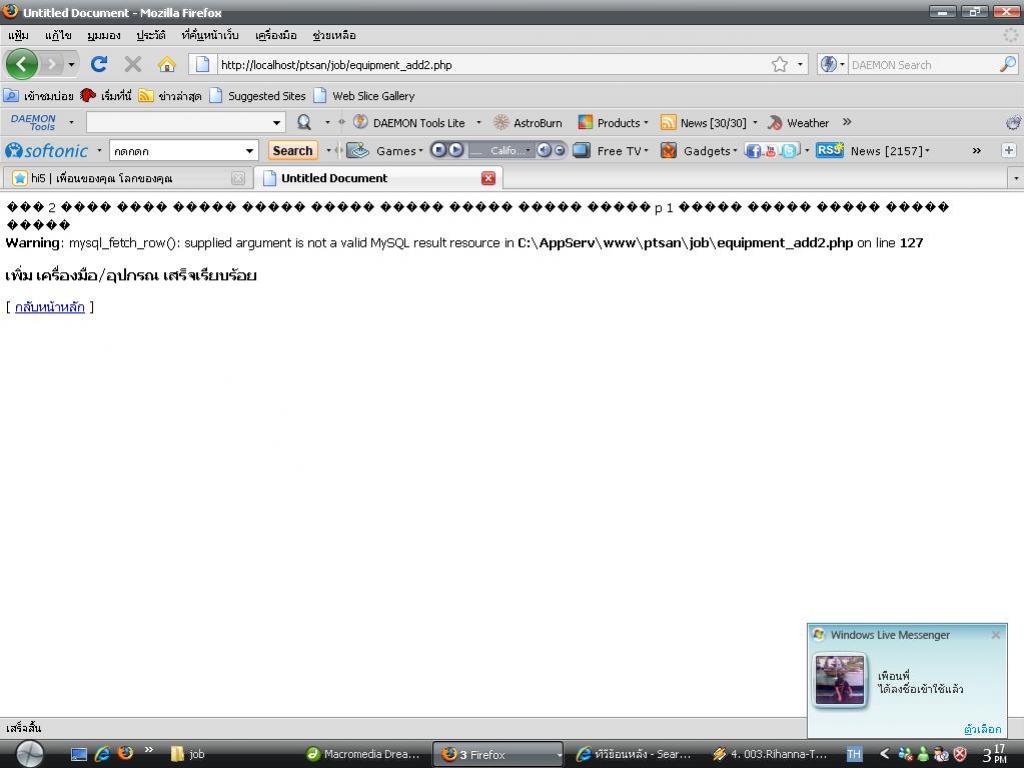
Task: Click the orange Search button on softonic toolbar
Action: pos(293,151)
